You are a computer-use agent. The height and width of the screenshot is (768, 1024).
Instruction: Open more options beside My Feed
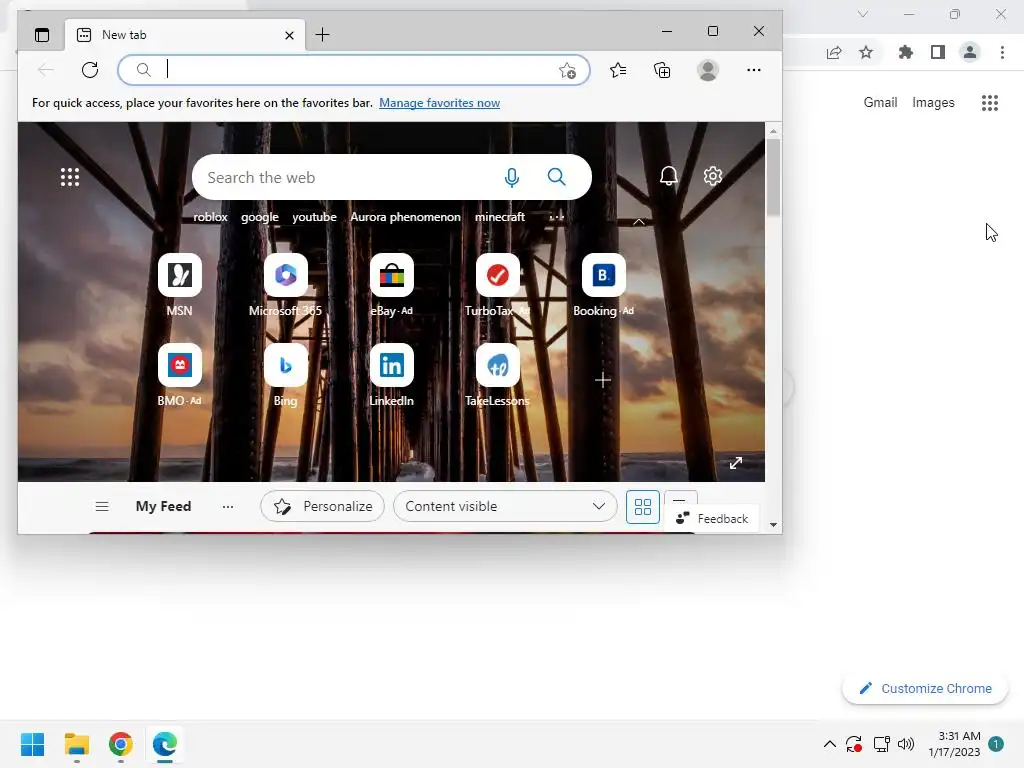point(228,506)
